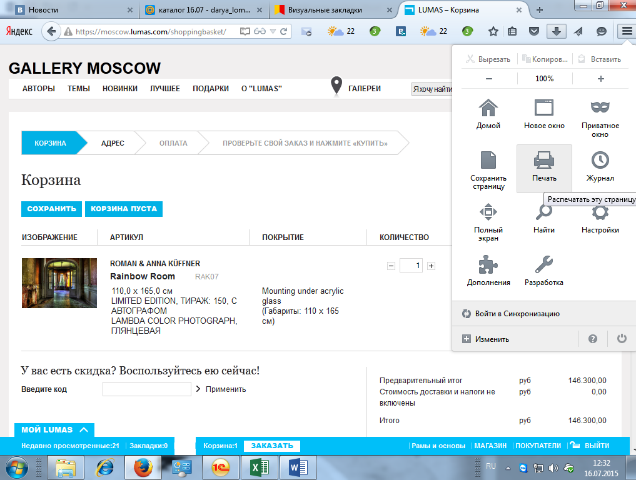Reset zoom by clicking 100%
Viewport: 636px width, 480px height.
coord(544,78)
